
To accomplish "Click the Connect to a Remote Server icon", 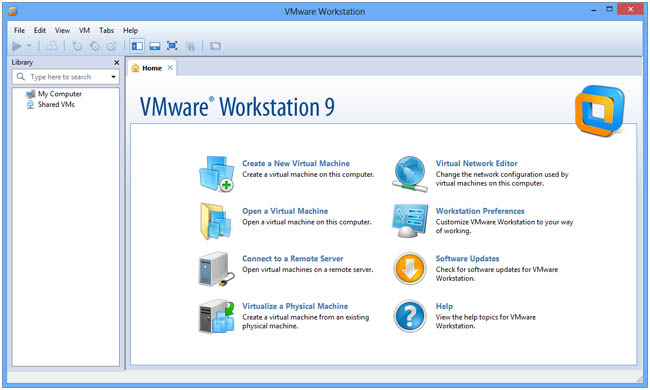I will 215,269.
